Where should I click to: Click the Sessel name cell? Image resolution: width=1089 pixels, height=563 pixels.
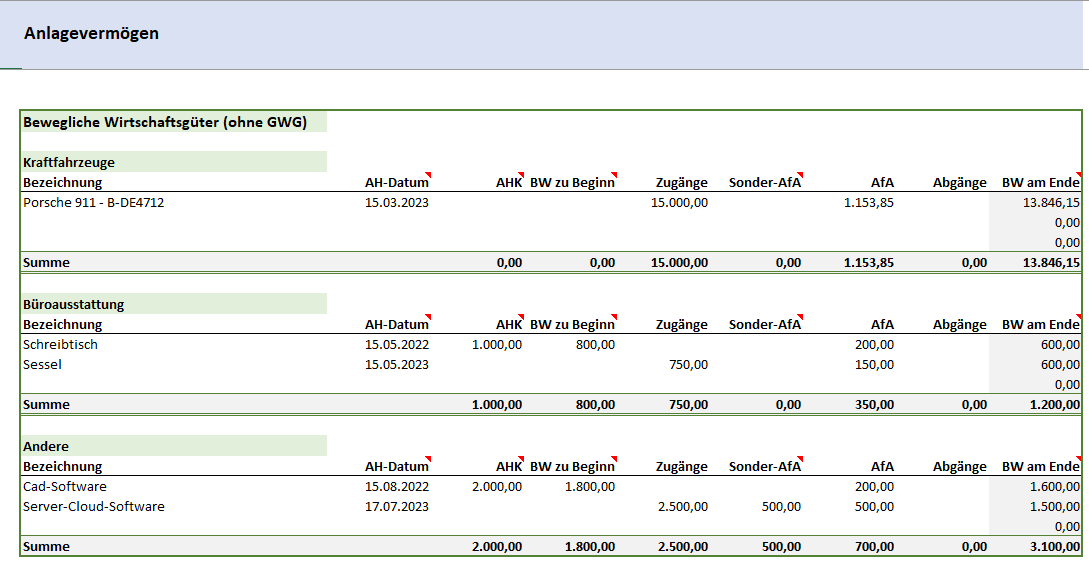point(43,365)
